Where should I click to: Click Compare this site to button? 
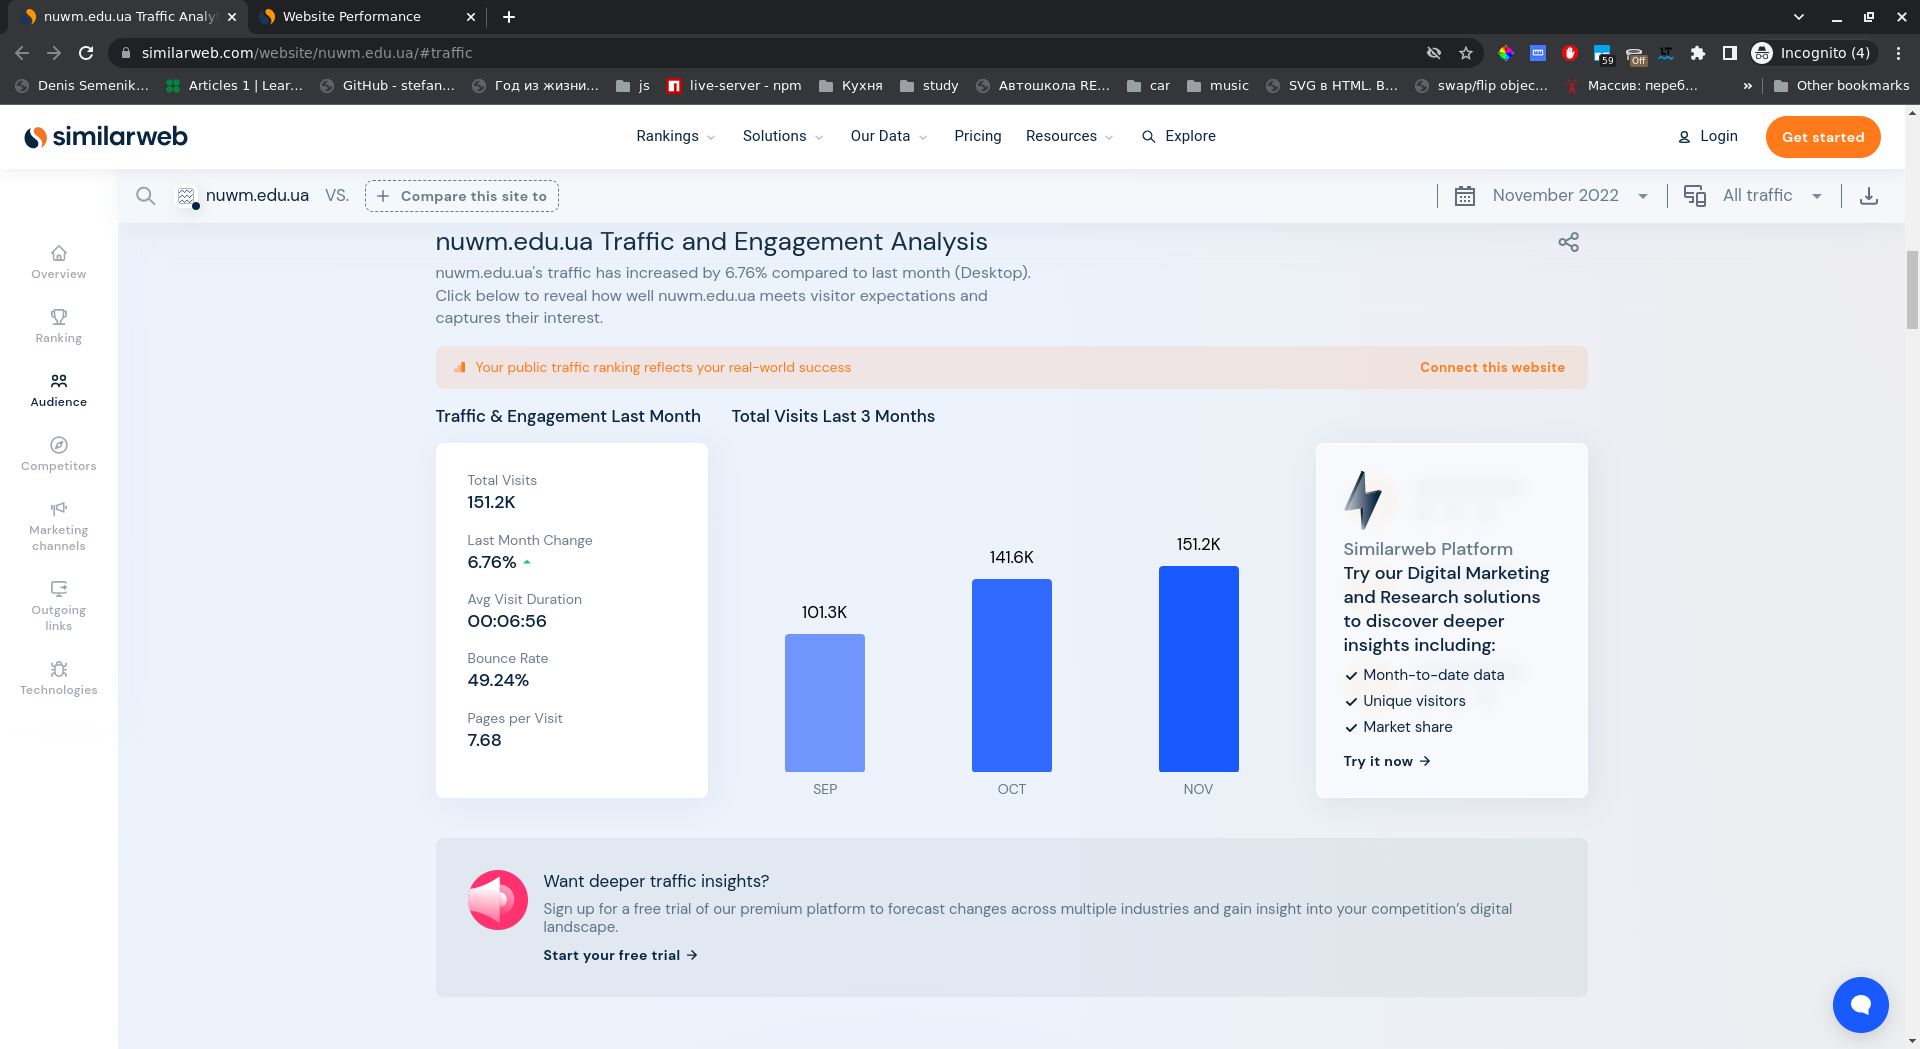462,196
